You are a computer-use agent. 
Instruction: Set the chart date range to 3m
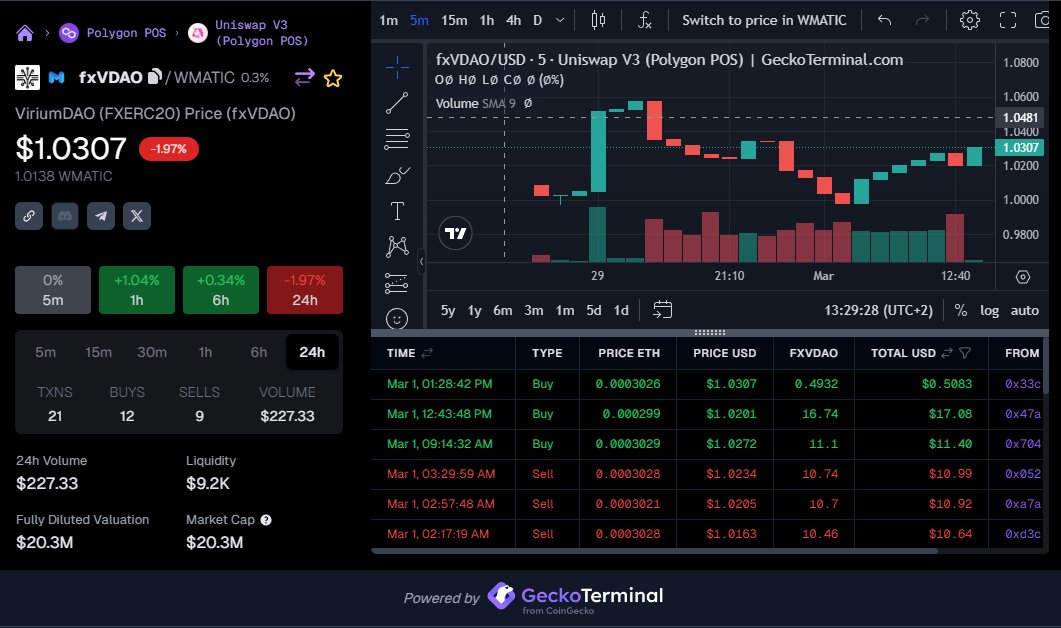pos(534,311)
